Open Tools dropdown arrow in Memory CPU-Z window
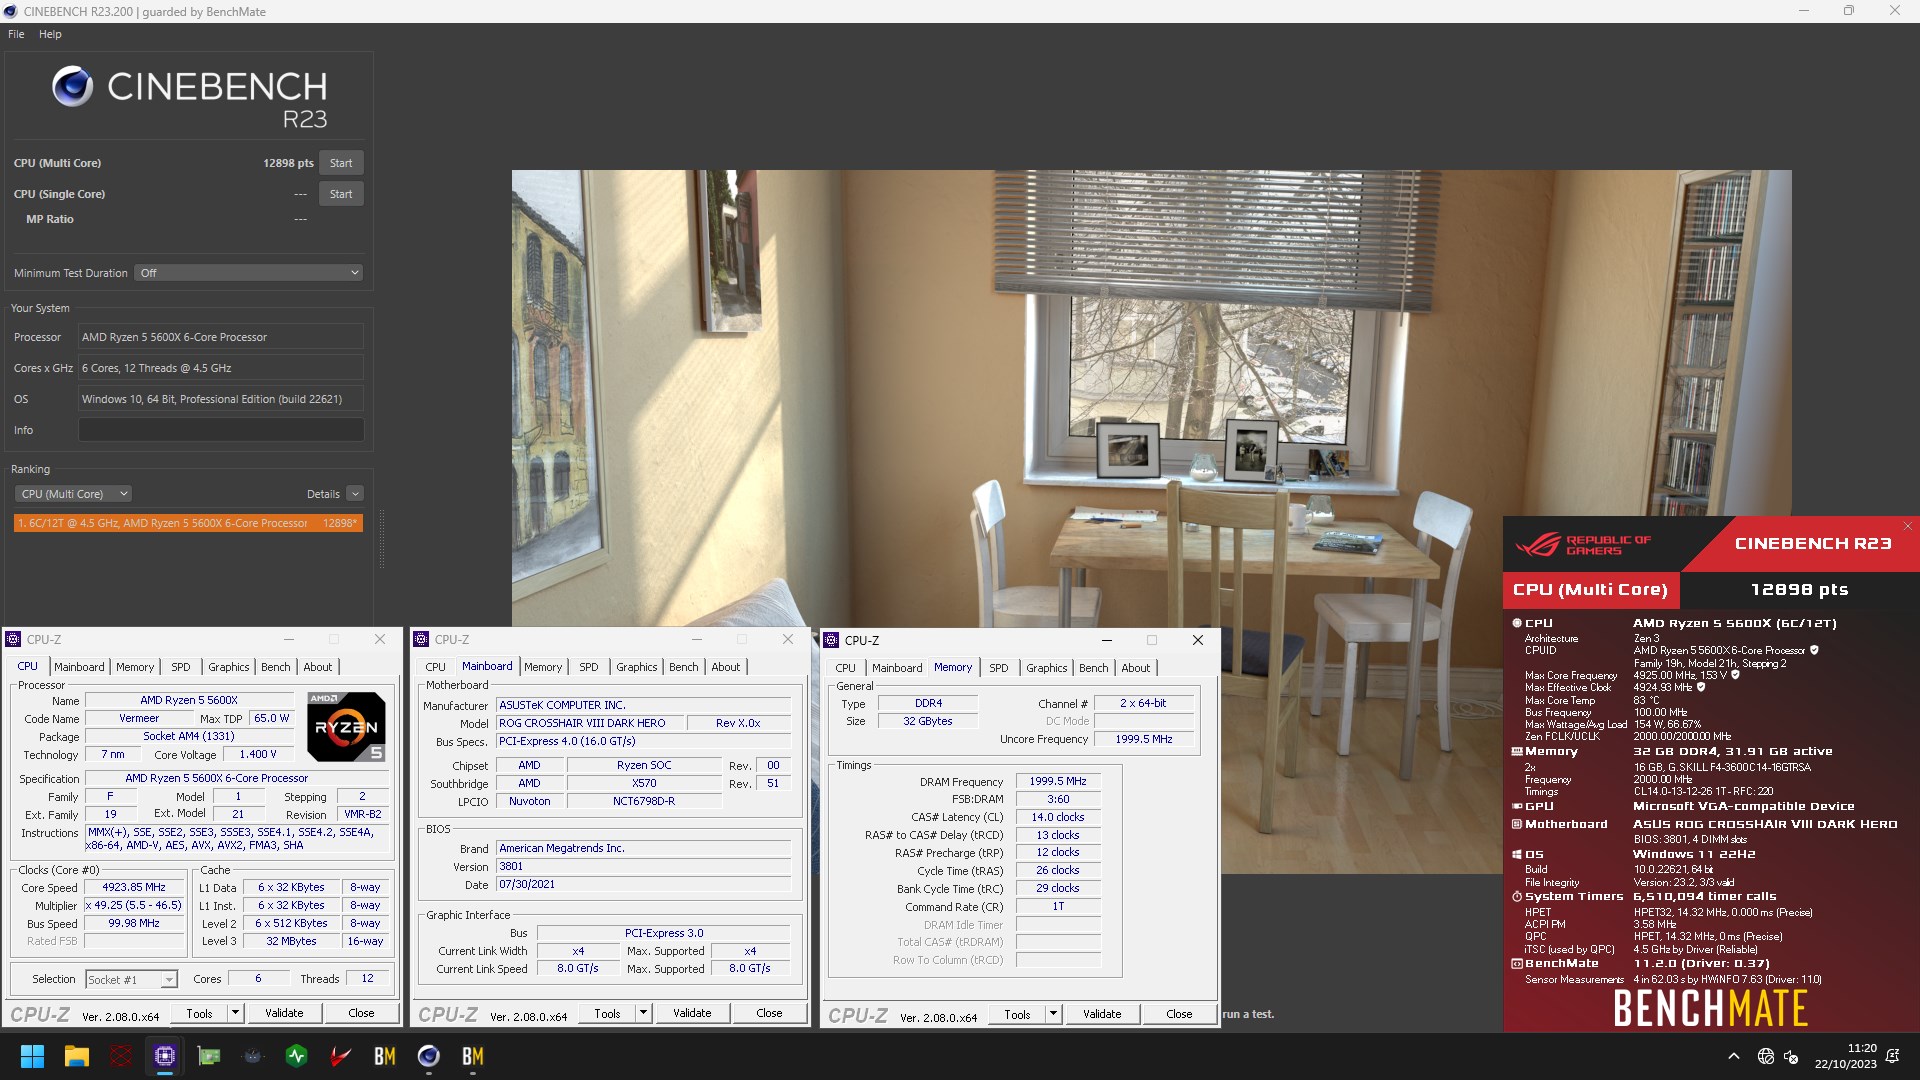Image resolution: width=1920 pixels, height=1080 pixels. click(1053, 1014)
